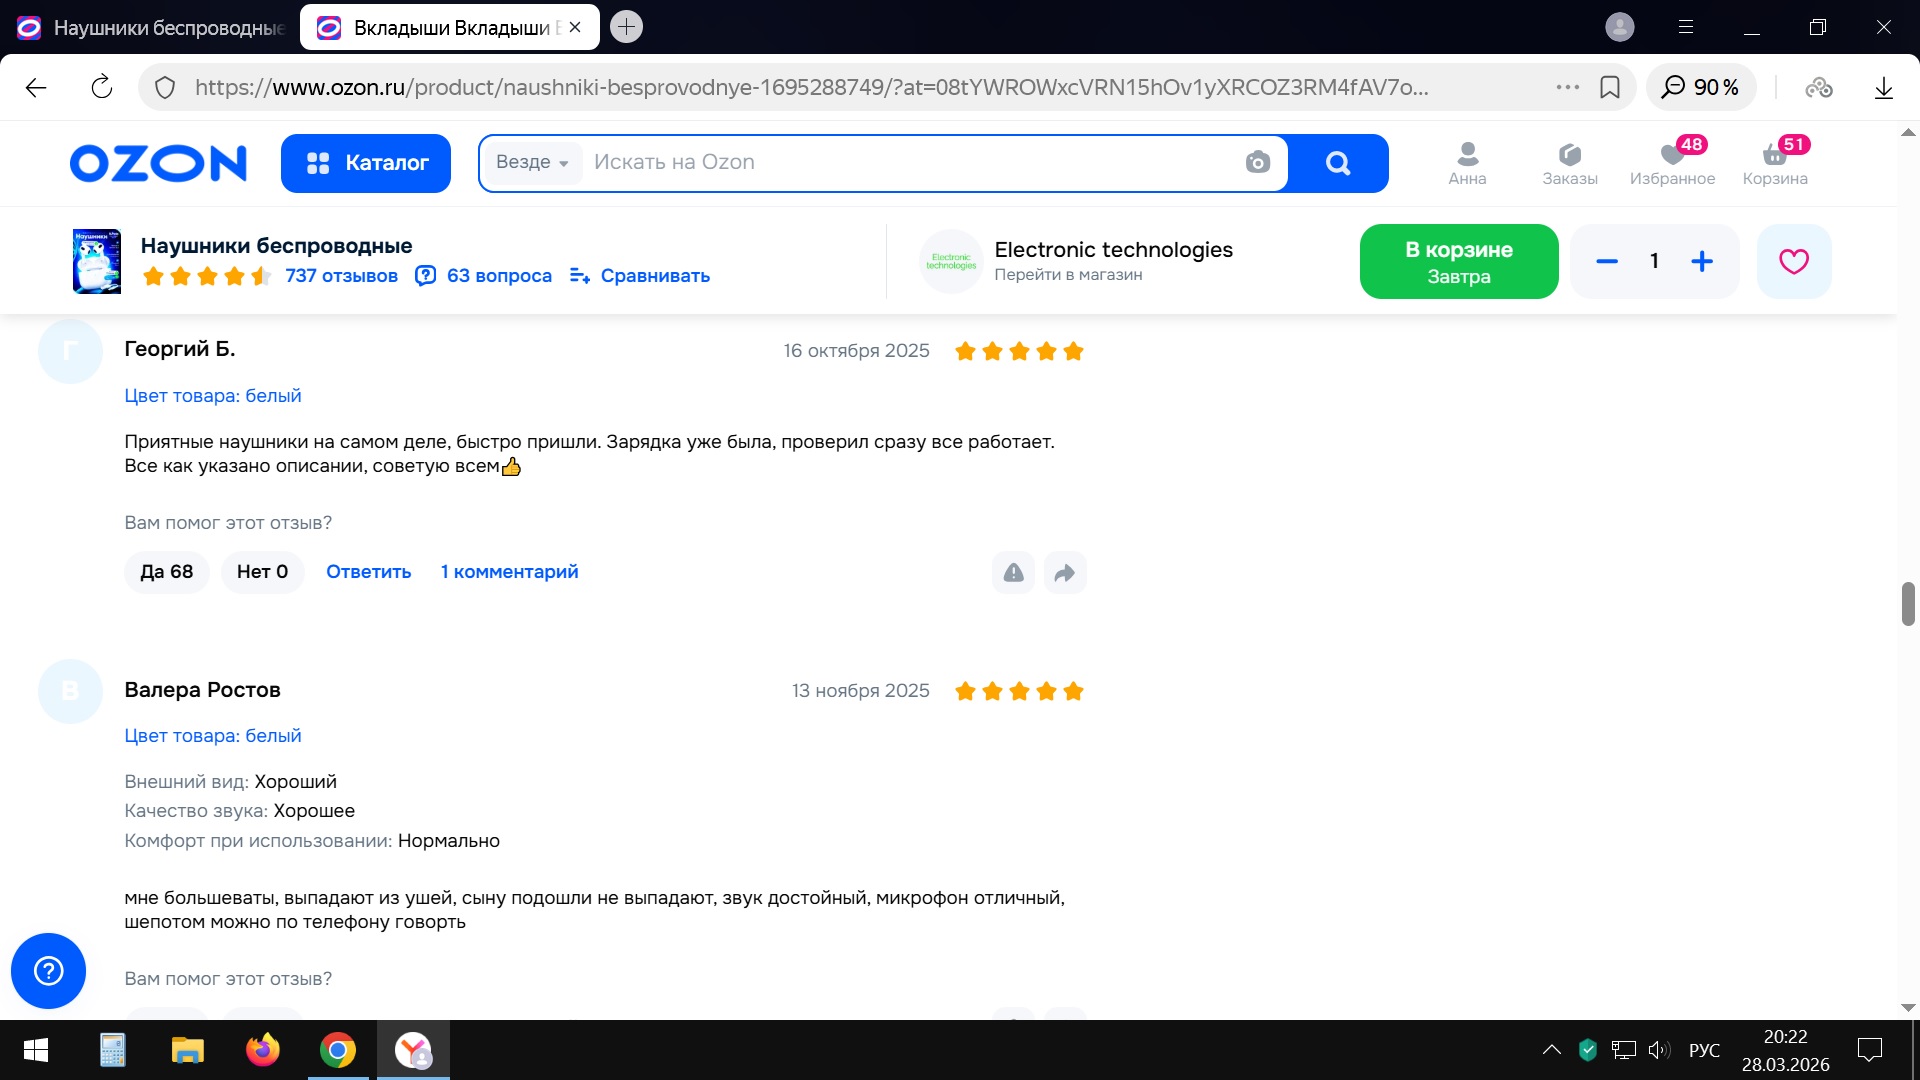The image size is (1920, 1080).
Task: Report Георгий Б. review via warning icon
Action: pos(1013,573)
